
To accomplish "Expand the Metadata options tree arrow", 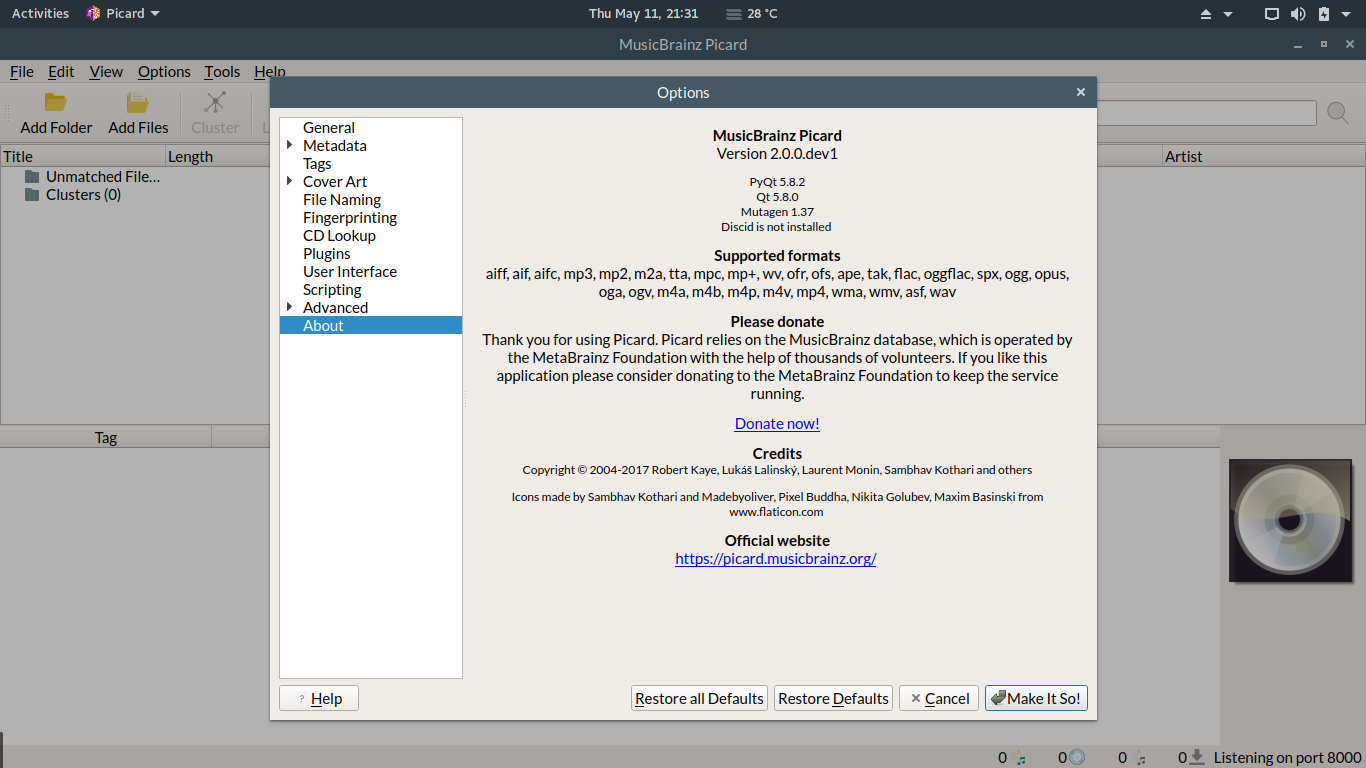I will point(289,145).
